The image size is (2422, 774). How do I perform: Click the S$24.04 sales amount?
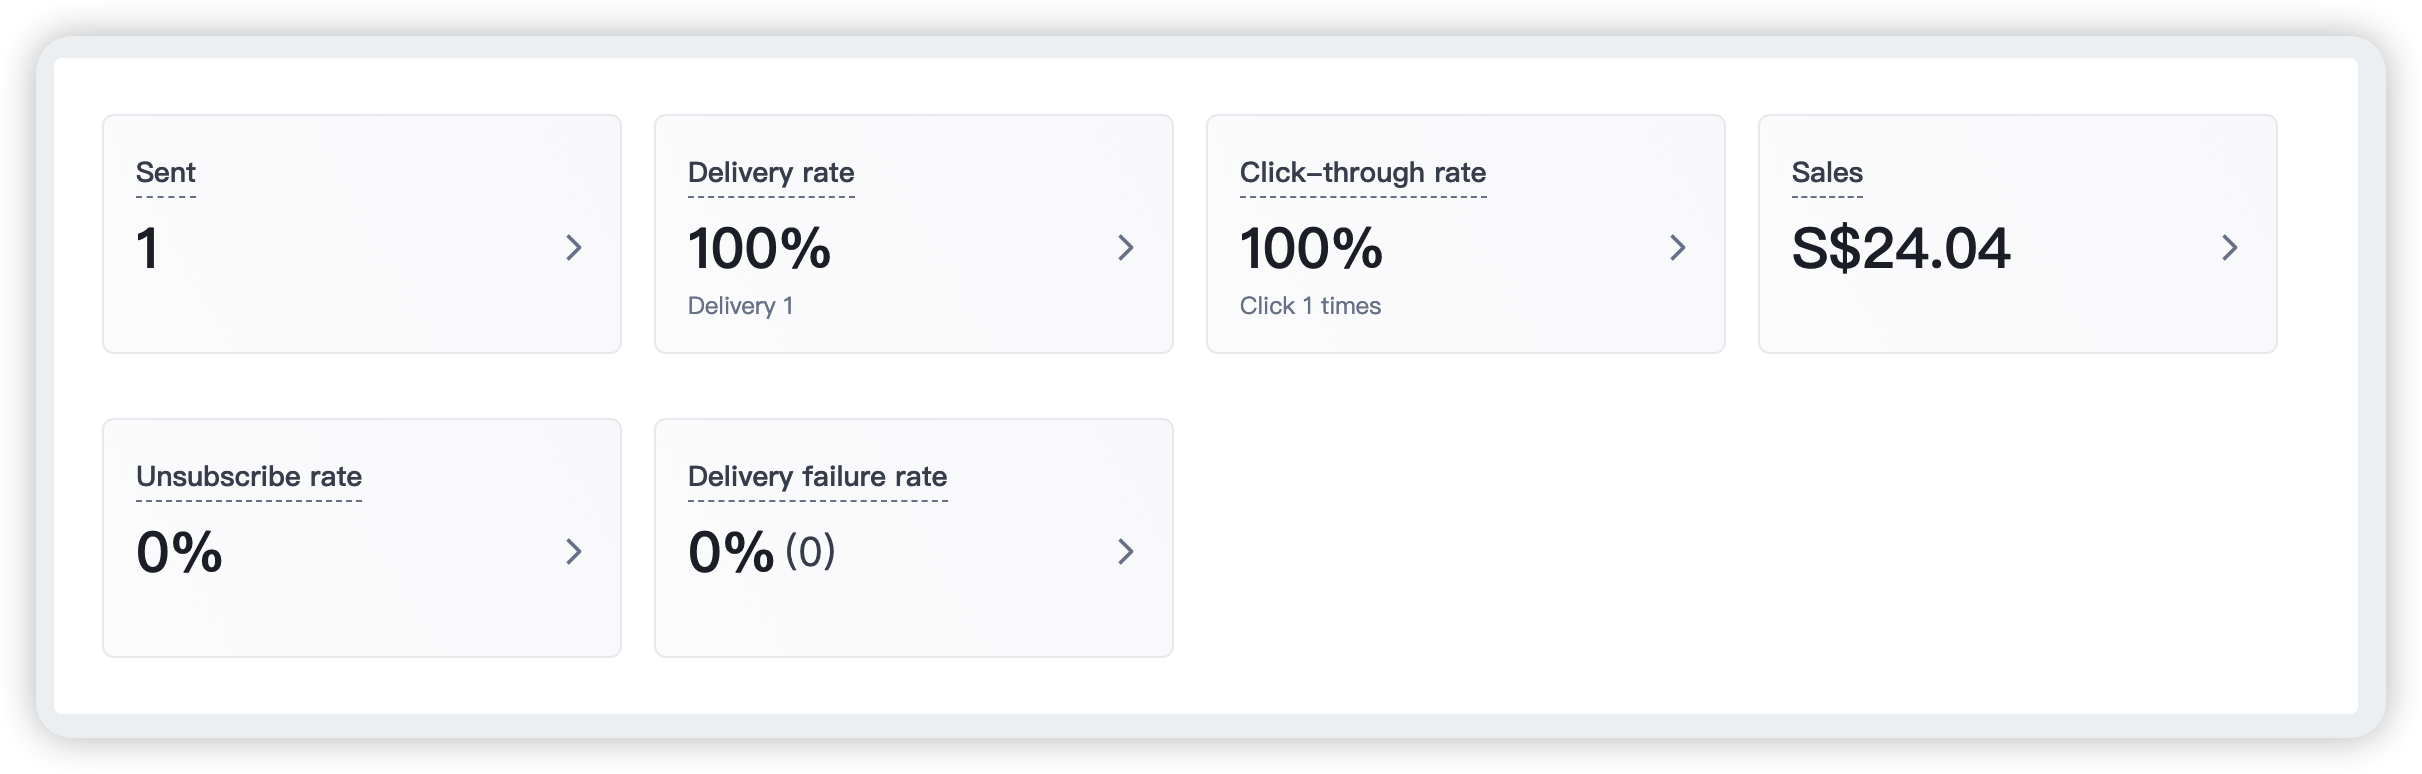click(1900, 249)
